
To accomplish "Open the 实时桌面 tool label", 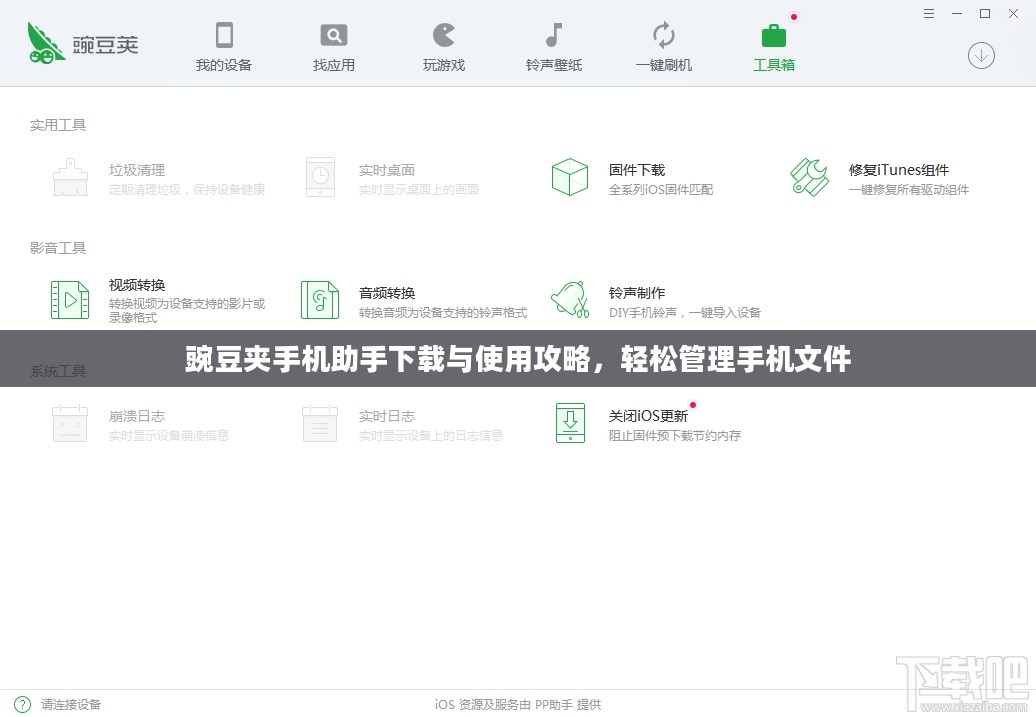I will point(387,170).
